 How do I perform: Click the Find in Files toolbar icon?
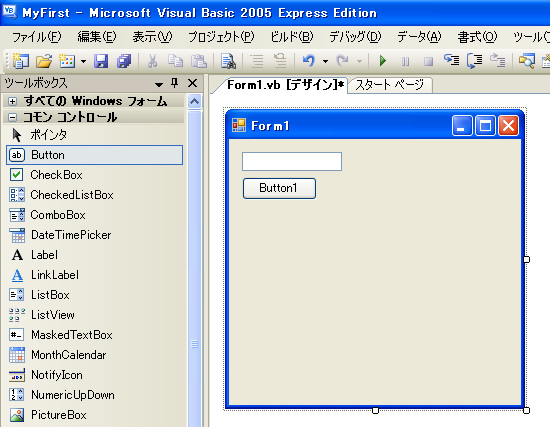228,61
